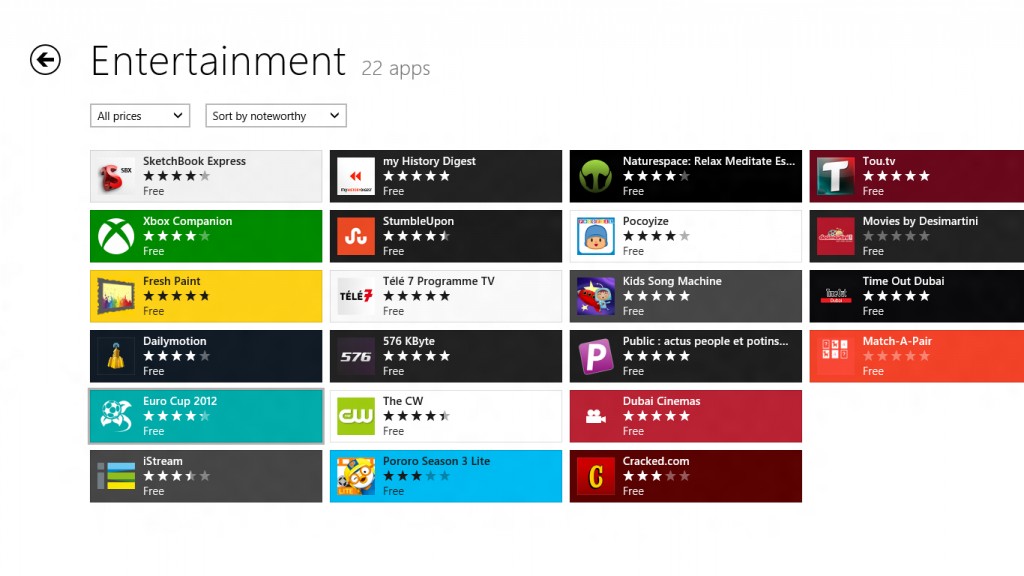Click the 22 apps count text

pos(396,69)
